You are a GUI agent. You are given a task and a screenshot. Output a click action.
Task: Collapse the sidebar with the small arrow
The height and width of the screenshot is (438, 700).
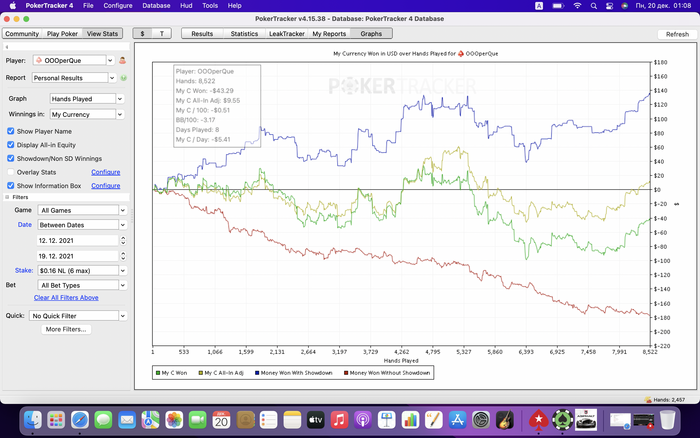(7, 46)
